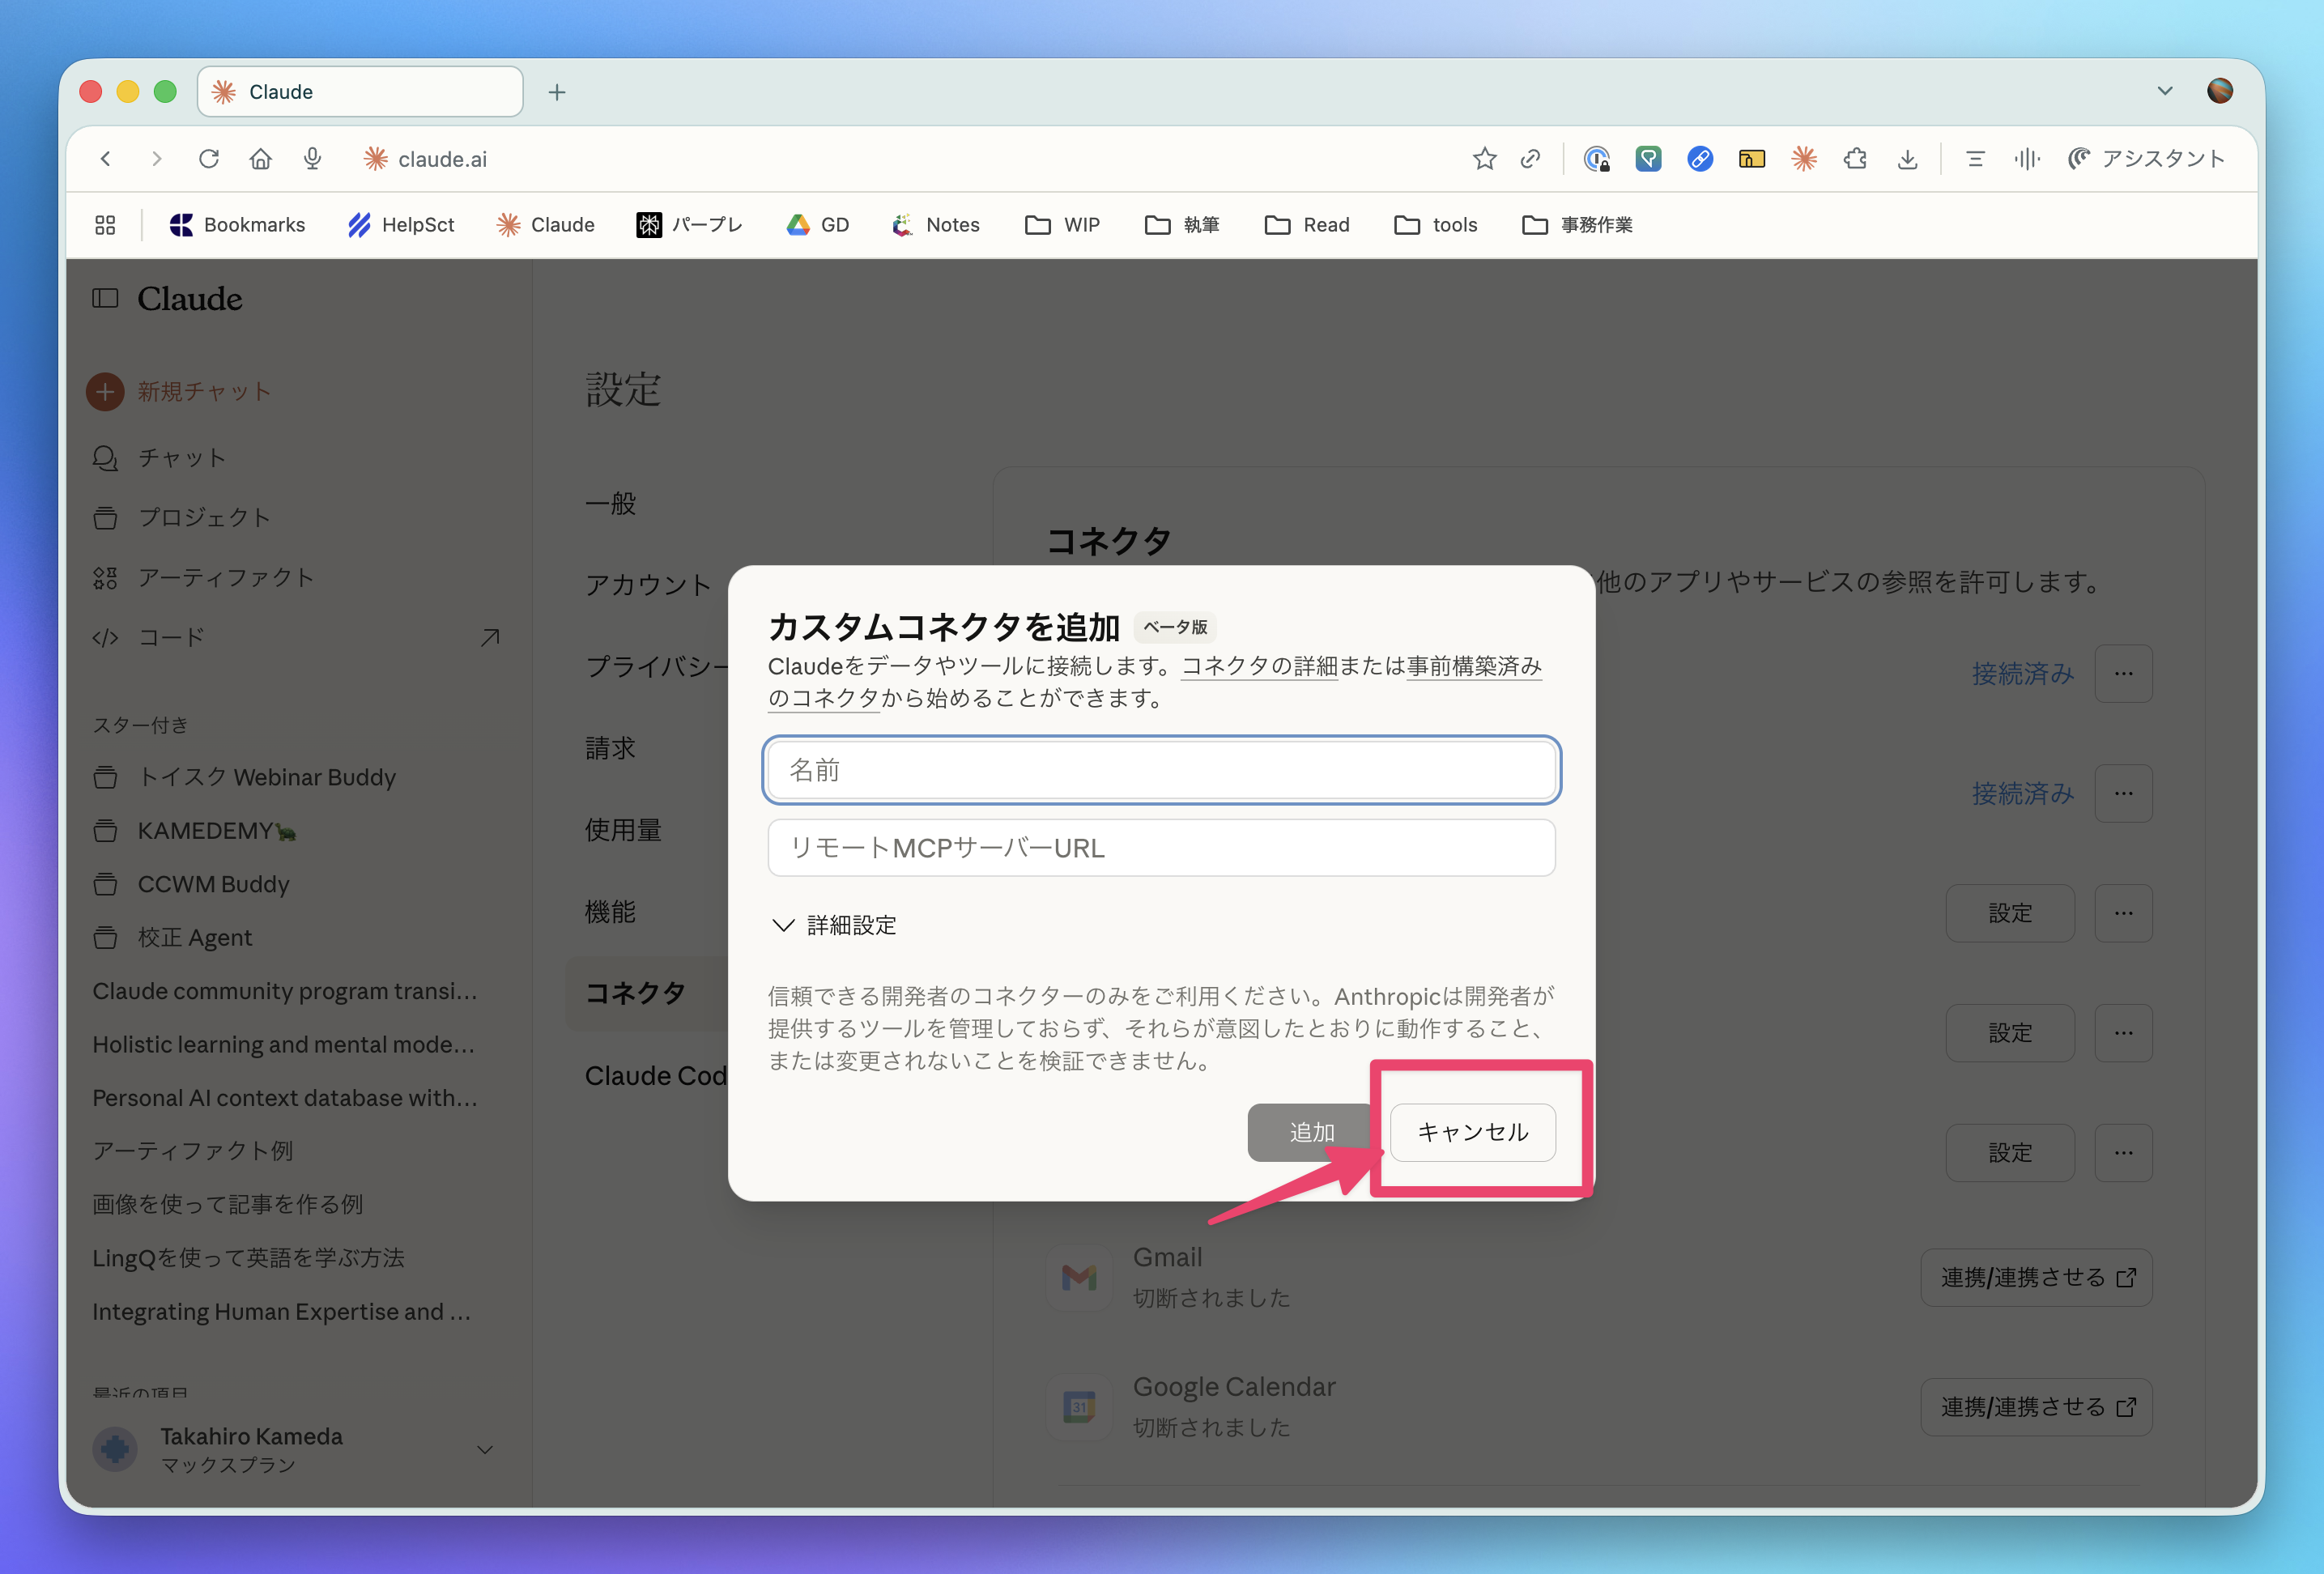Image resolution: width=2324 pixels, height=1574 pixels.
Task: Open the WIP bookmarks folder
Action: (1062, 225)
